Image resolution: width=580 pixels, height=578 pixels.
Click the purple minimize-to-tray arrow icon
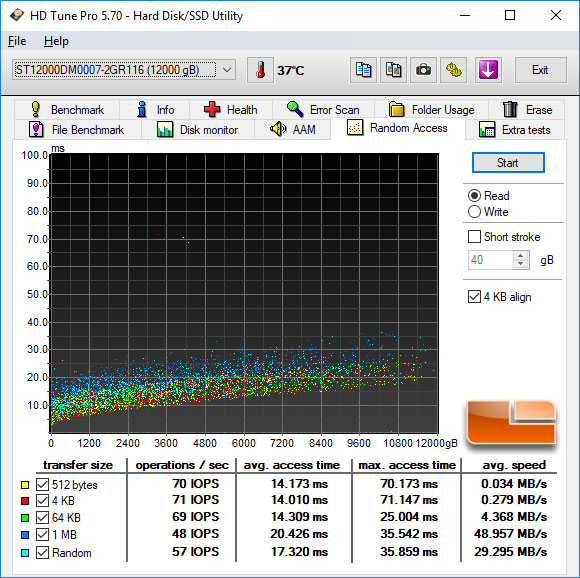tap(488, 70)
